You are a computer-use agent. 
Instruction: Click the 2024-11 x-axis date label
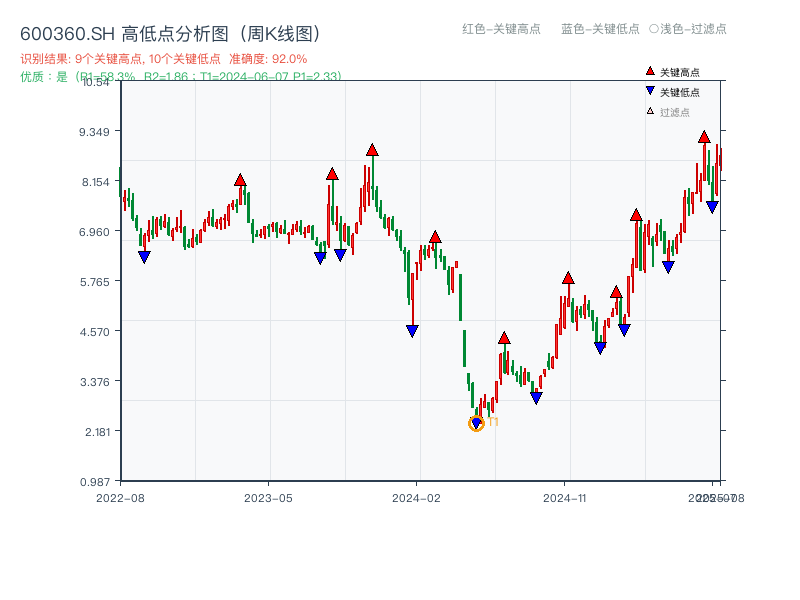tap(564, 497)
